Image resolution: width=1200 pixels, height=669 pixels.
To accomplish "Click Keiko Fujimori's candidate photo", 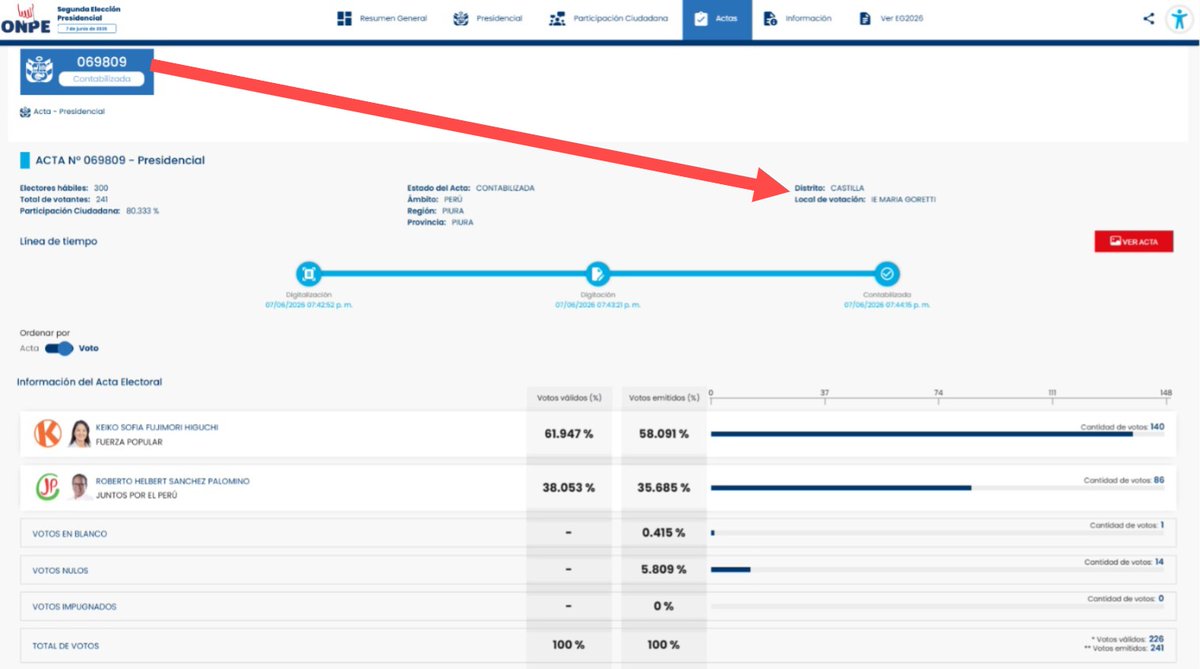I will (80, 433).
